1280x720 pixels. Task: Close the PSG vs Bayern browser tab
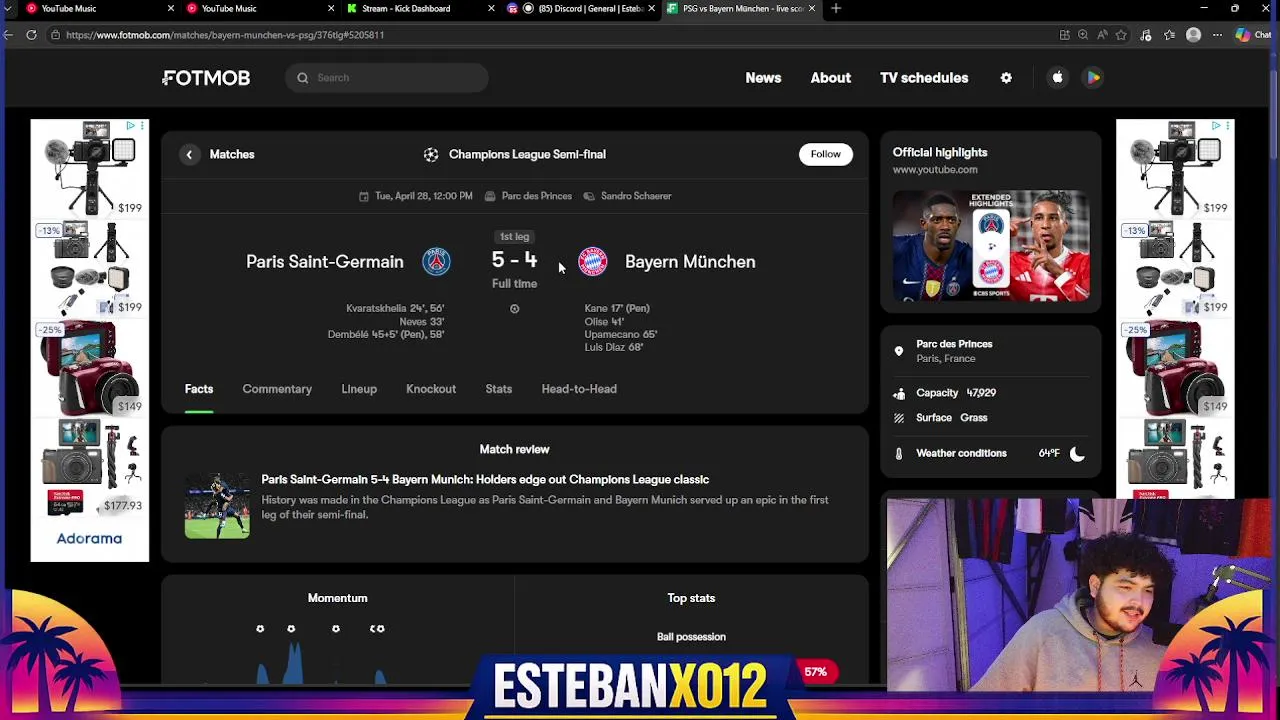coord(811,9)
